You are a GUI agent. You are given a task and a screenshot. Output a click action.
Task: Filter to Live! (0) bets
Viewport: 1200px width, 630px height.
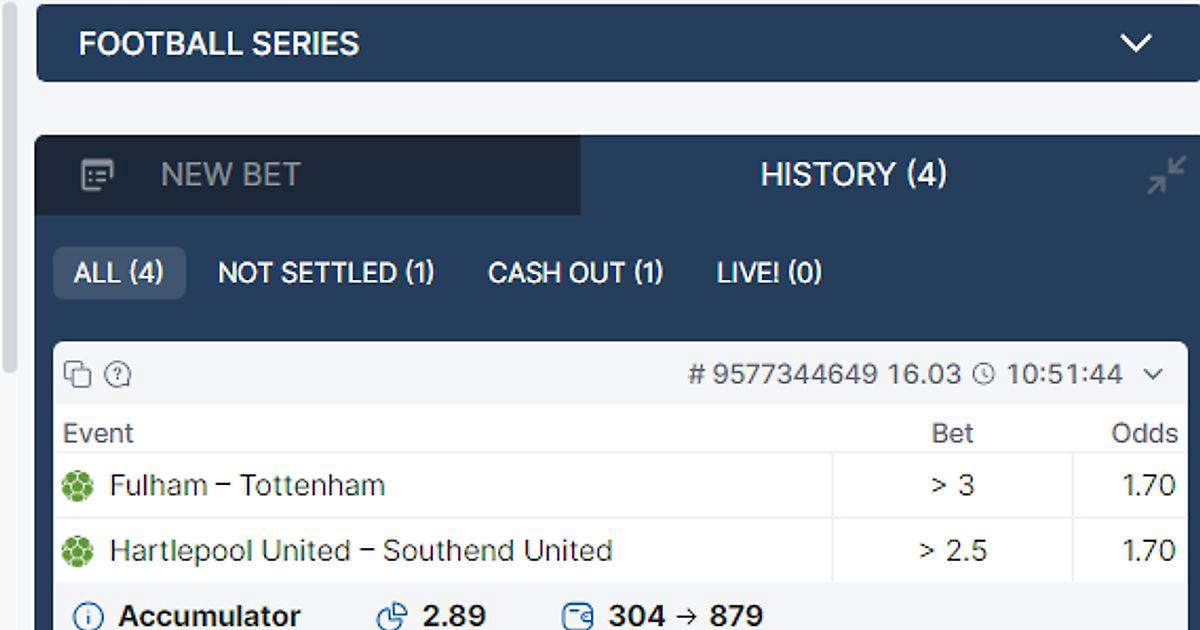tap(769, 273)
